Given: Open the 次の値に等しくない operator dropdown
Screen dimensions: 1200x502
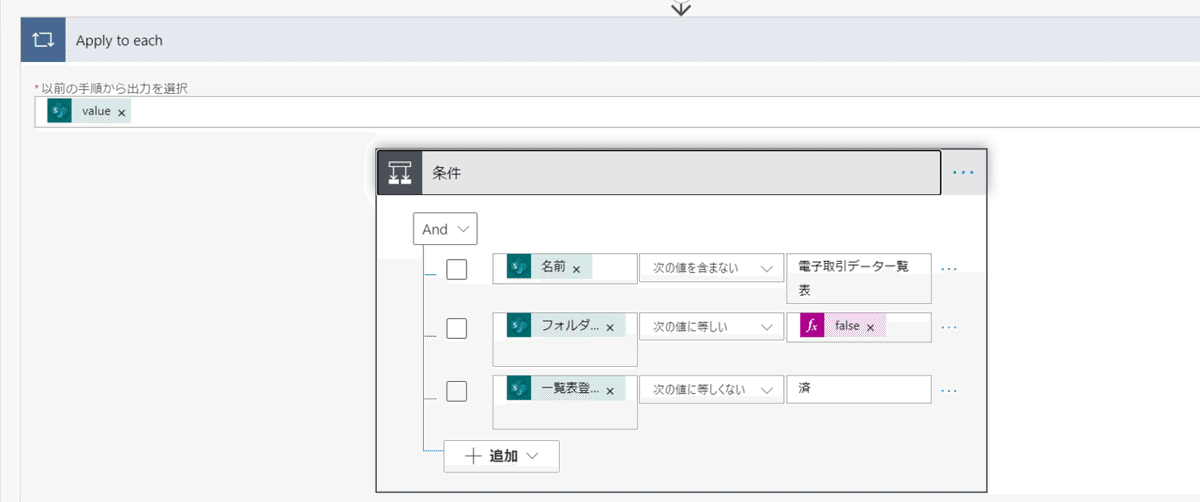Looking at the screenshot, I should (711, 389).
